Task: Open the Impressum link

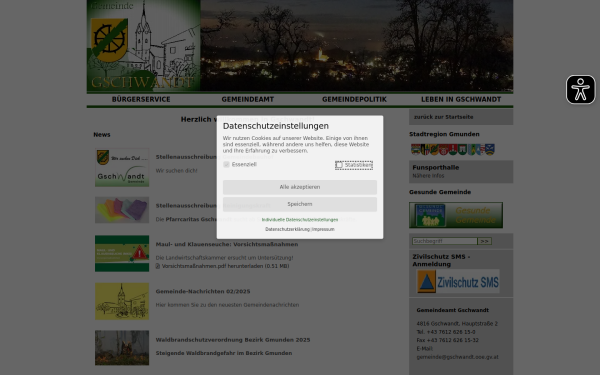Action: point(324,229)
